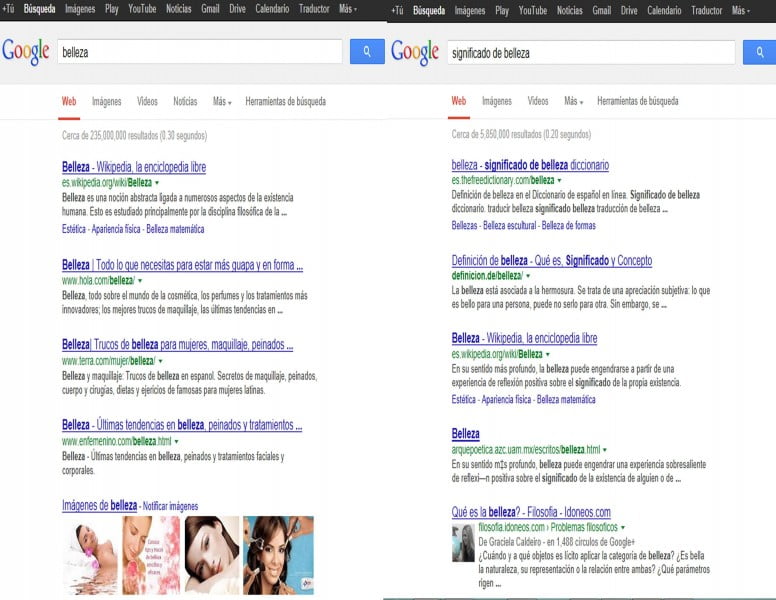
Task: Click 'Belleza matemática' sitelink in left Wikipedia result
Action: point(175,229)
